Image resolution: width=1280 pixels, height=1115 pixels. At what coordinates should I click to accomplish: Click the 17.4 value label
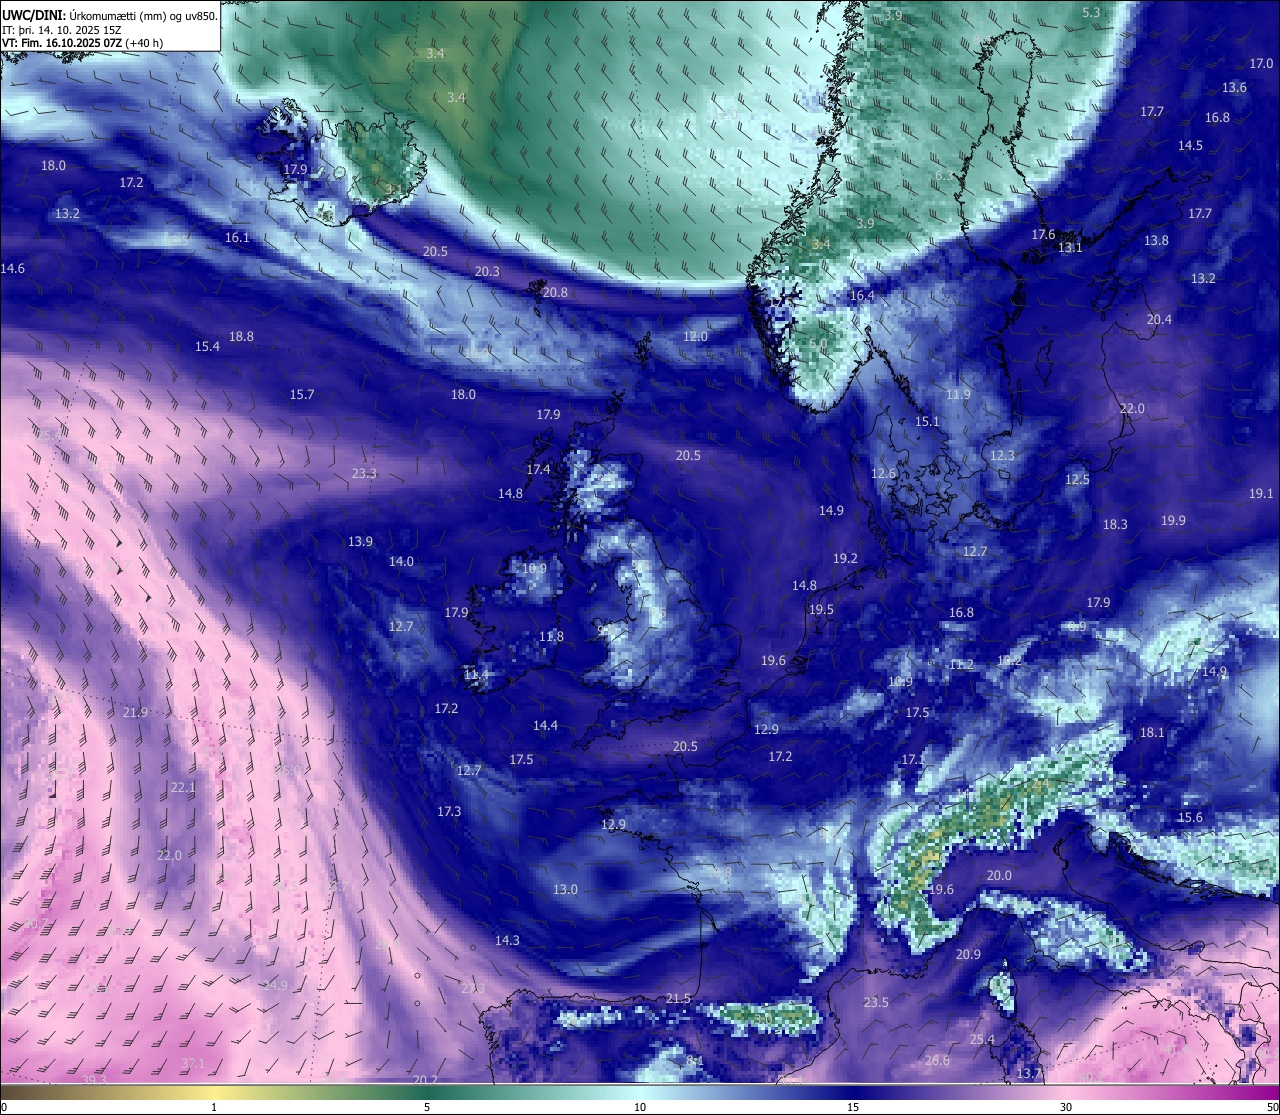[538, 469]
